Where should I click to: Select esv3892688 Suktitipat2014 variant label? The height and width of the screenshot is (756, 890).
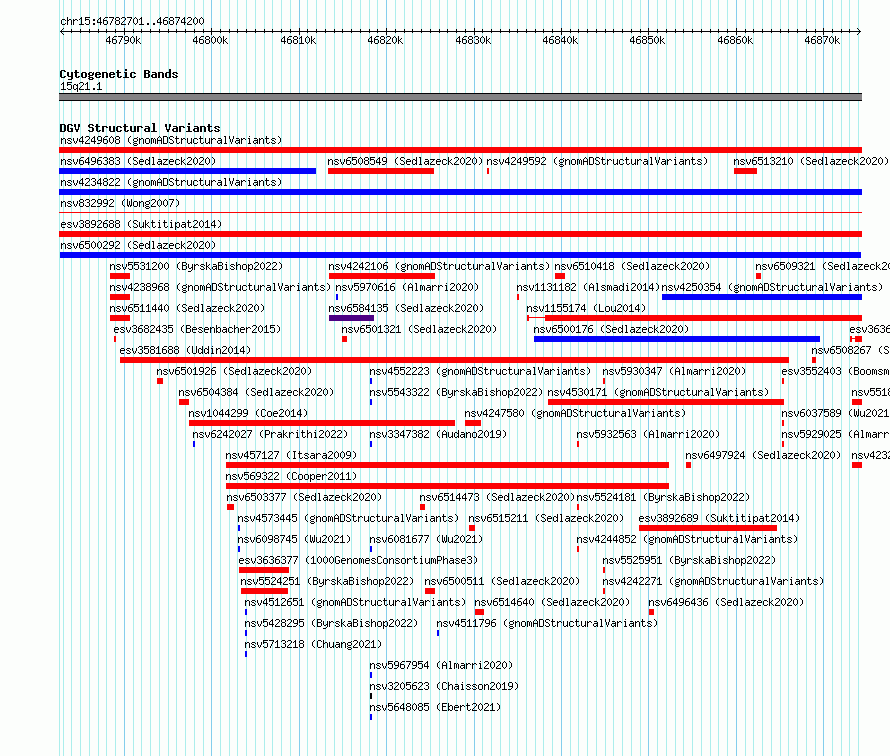141,224
